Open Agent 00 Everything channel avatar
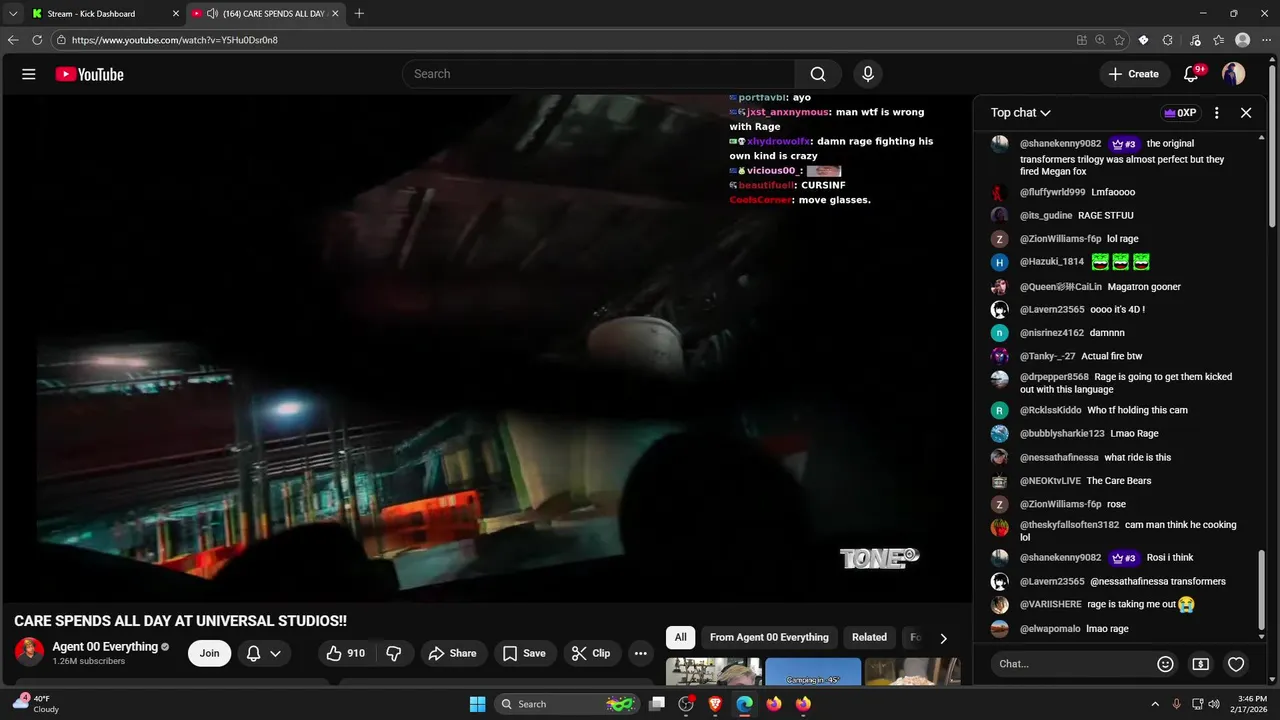 [x=29, y=652]
